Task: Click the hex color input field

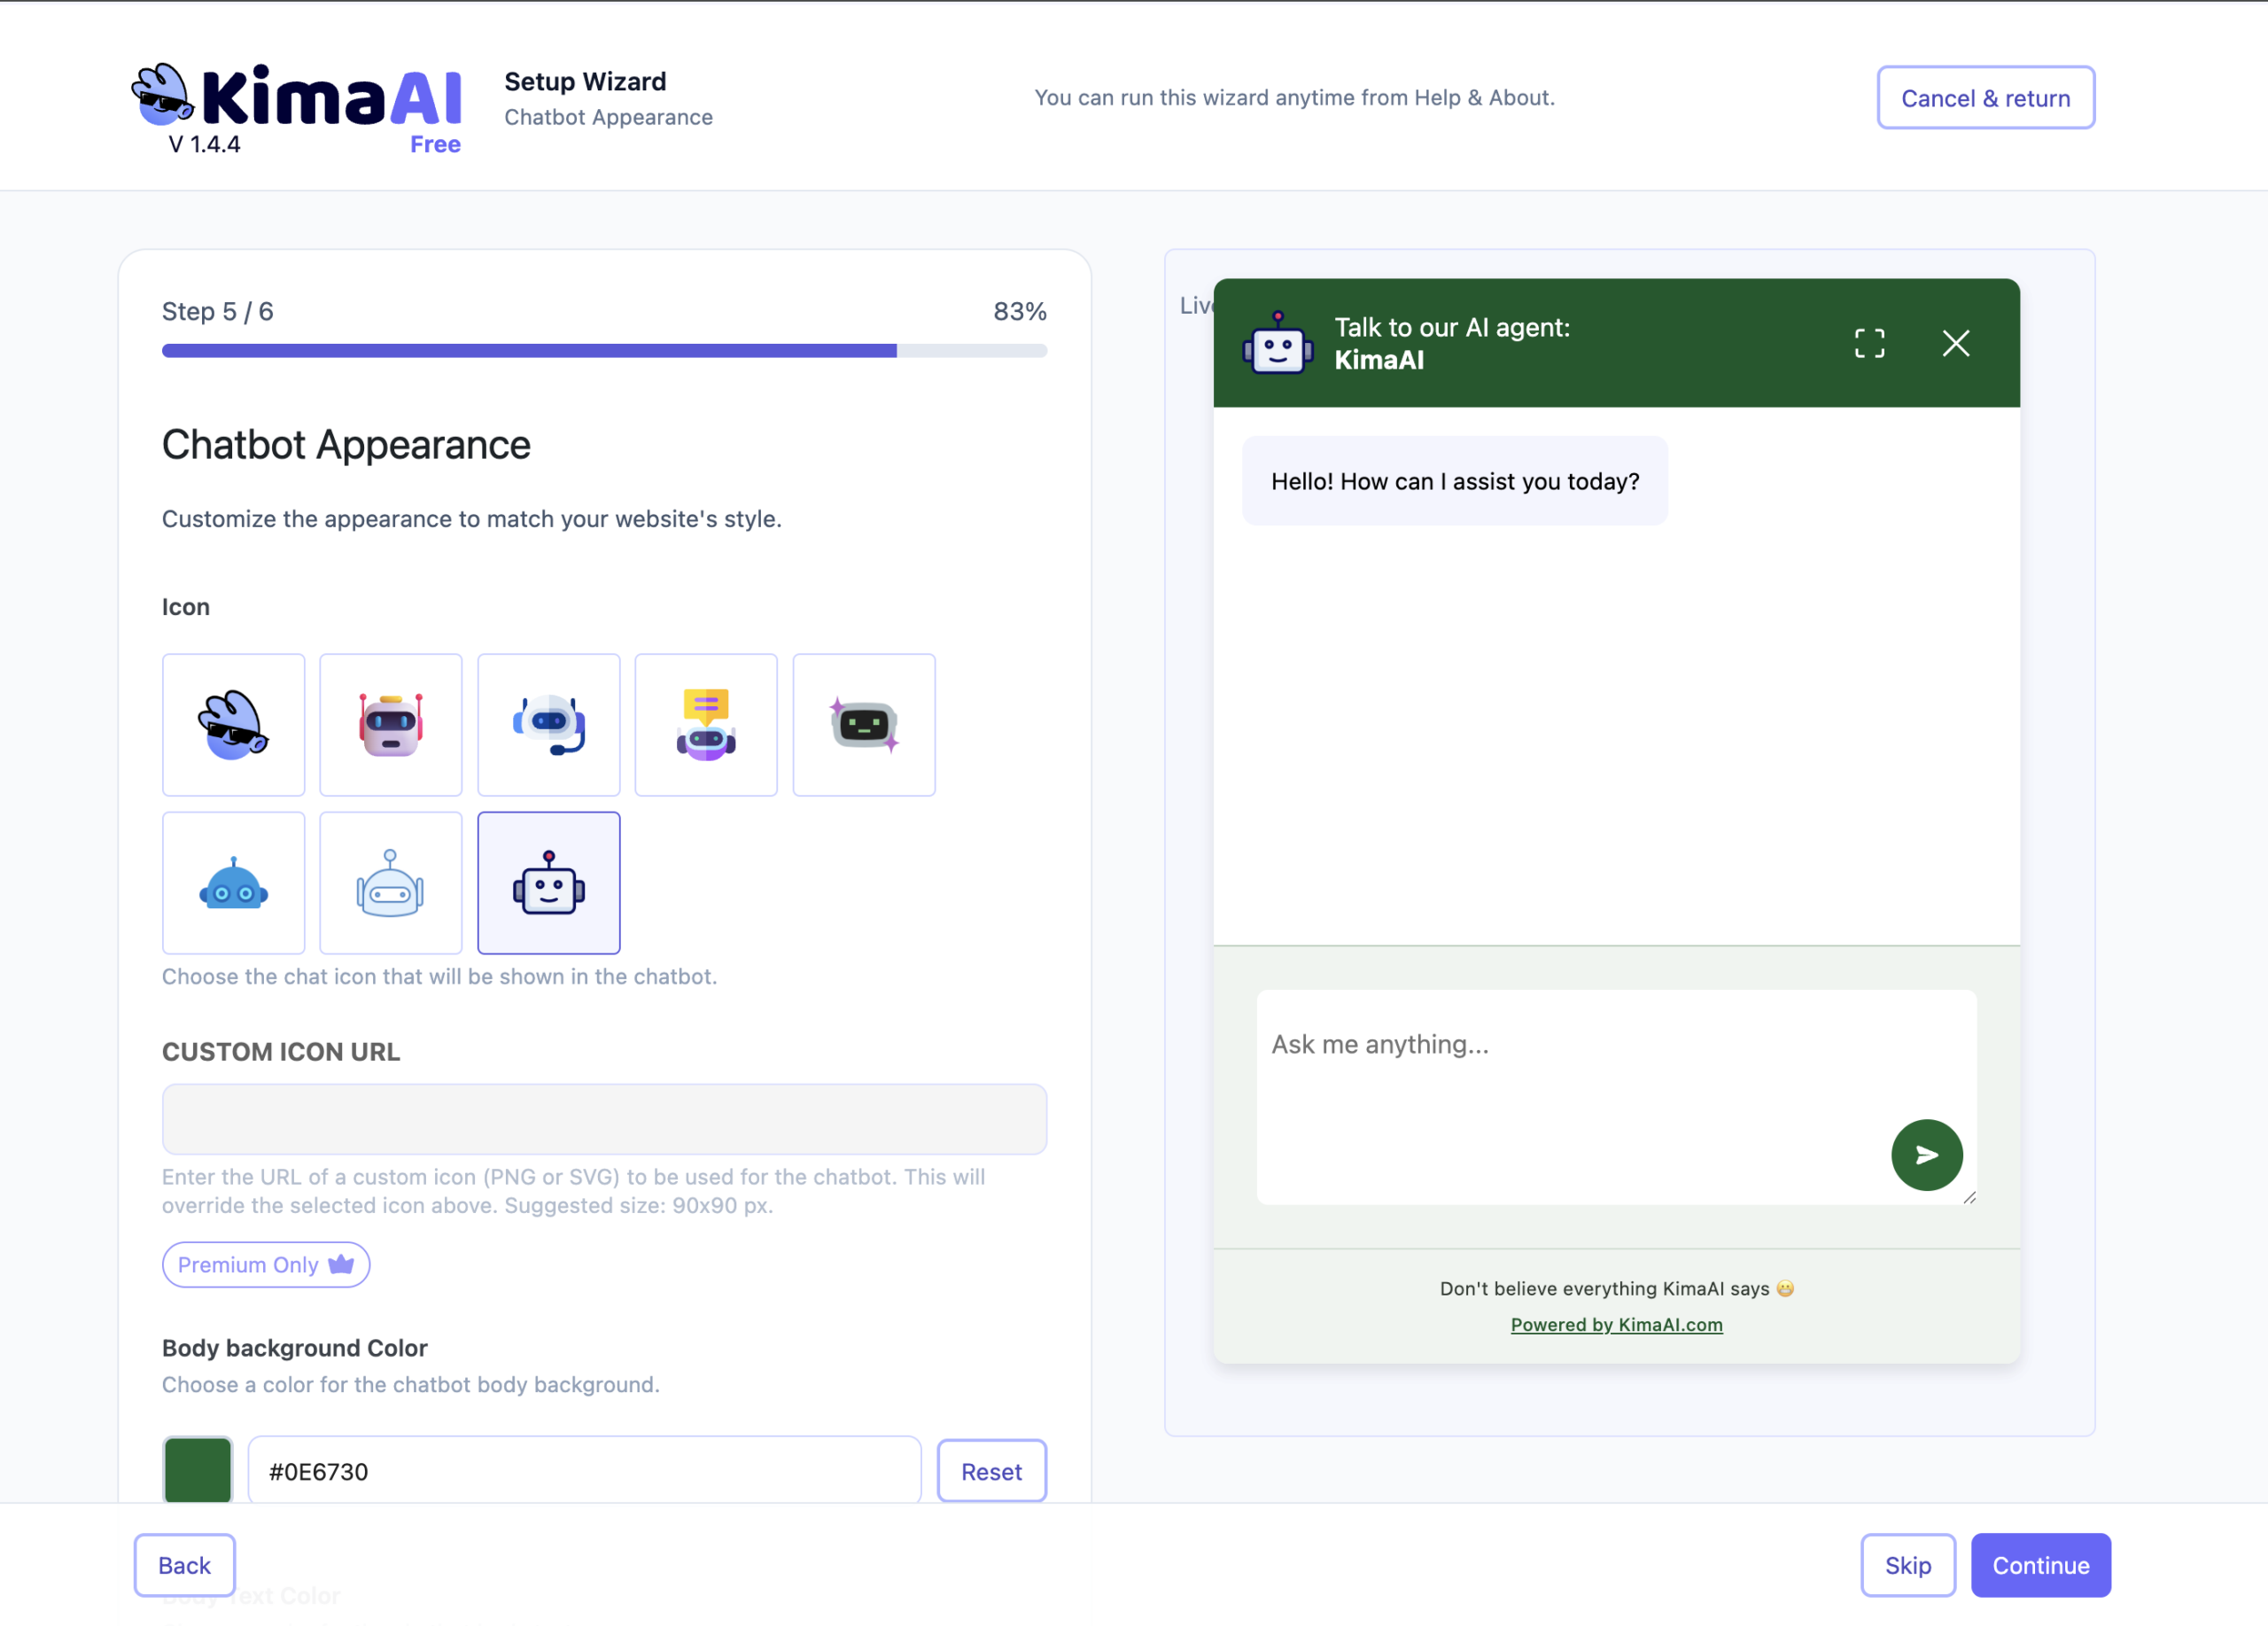Action: pos(584,1471)
